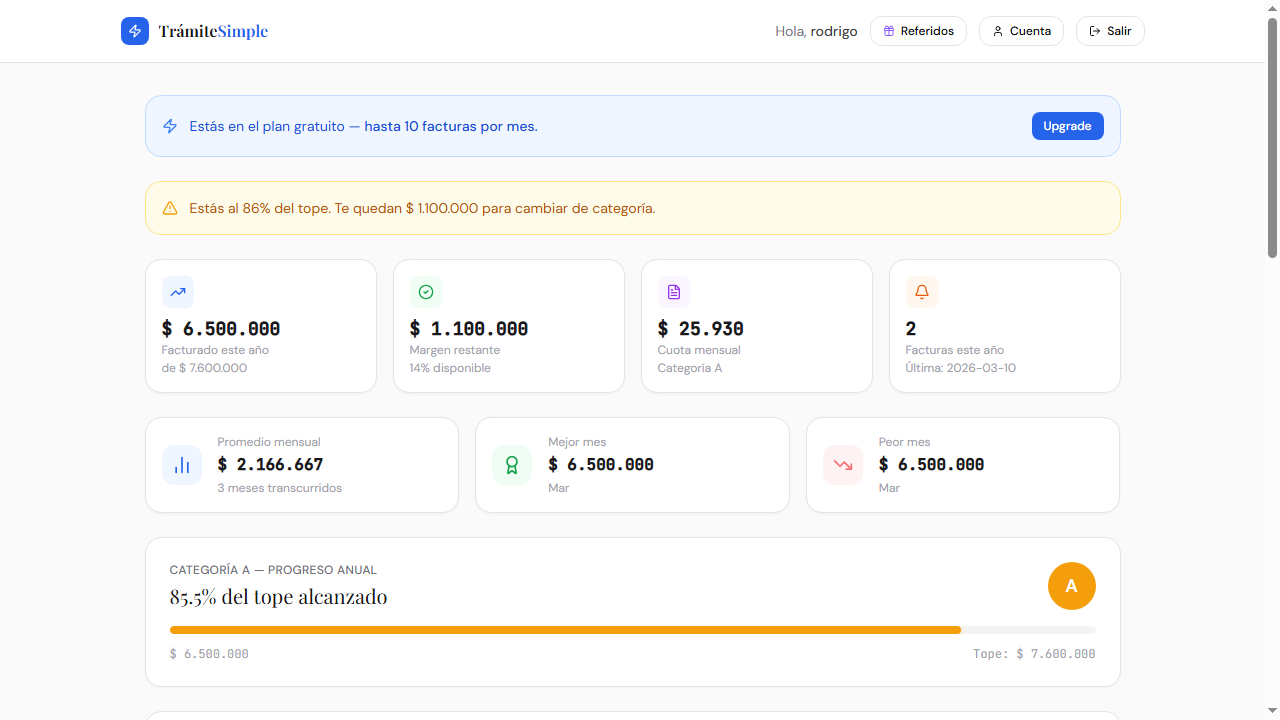Image resolution: width=1280 pixels, height=720 pixels.
Task: Click the TrámiteSimple lightning bolt logo
Action: point(135,31)
